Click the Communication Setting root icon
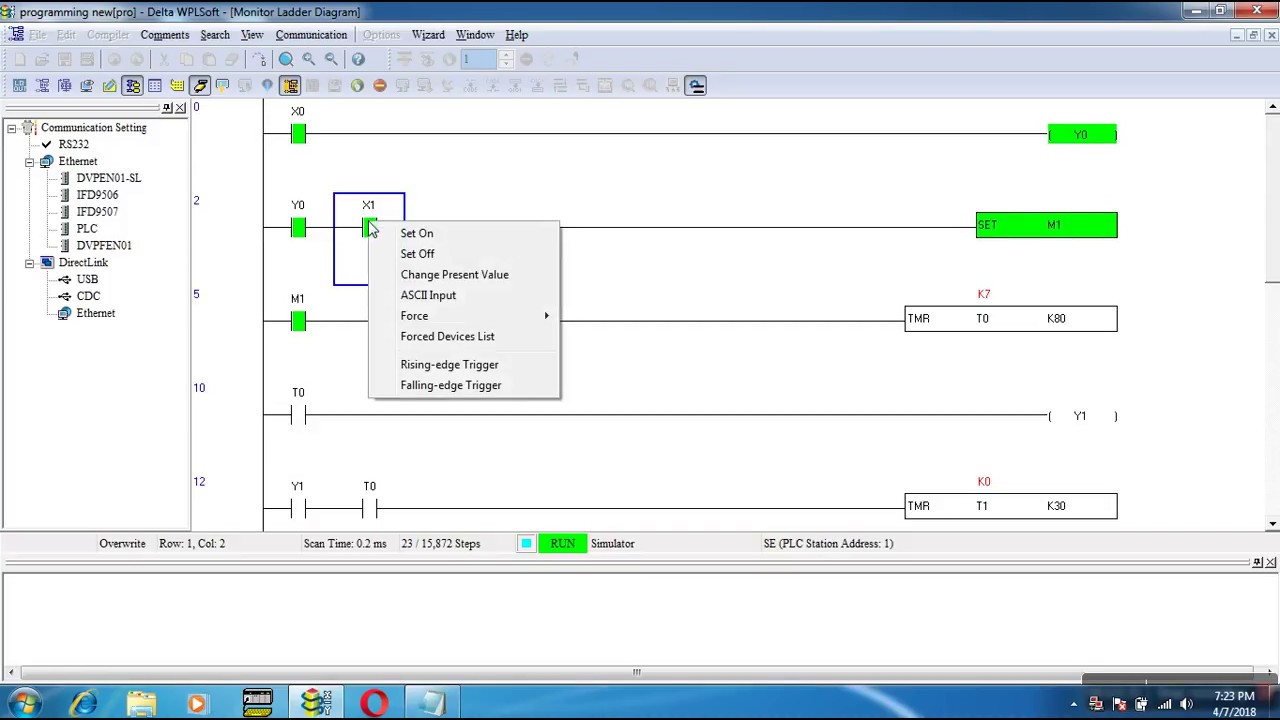The width and height of the screenshot is (1280, 720). (29, 128)
